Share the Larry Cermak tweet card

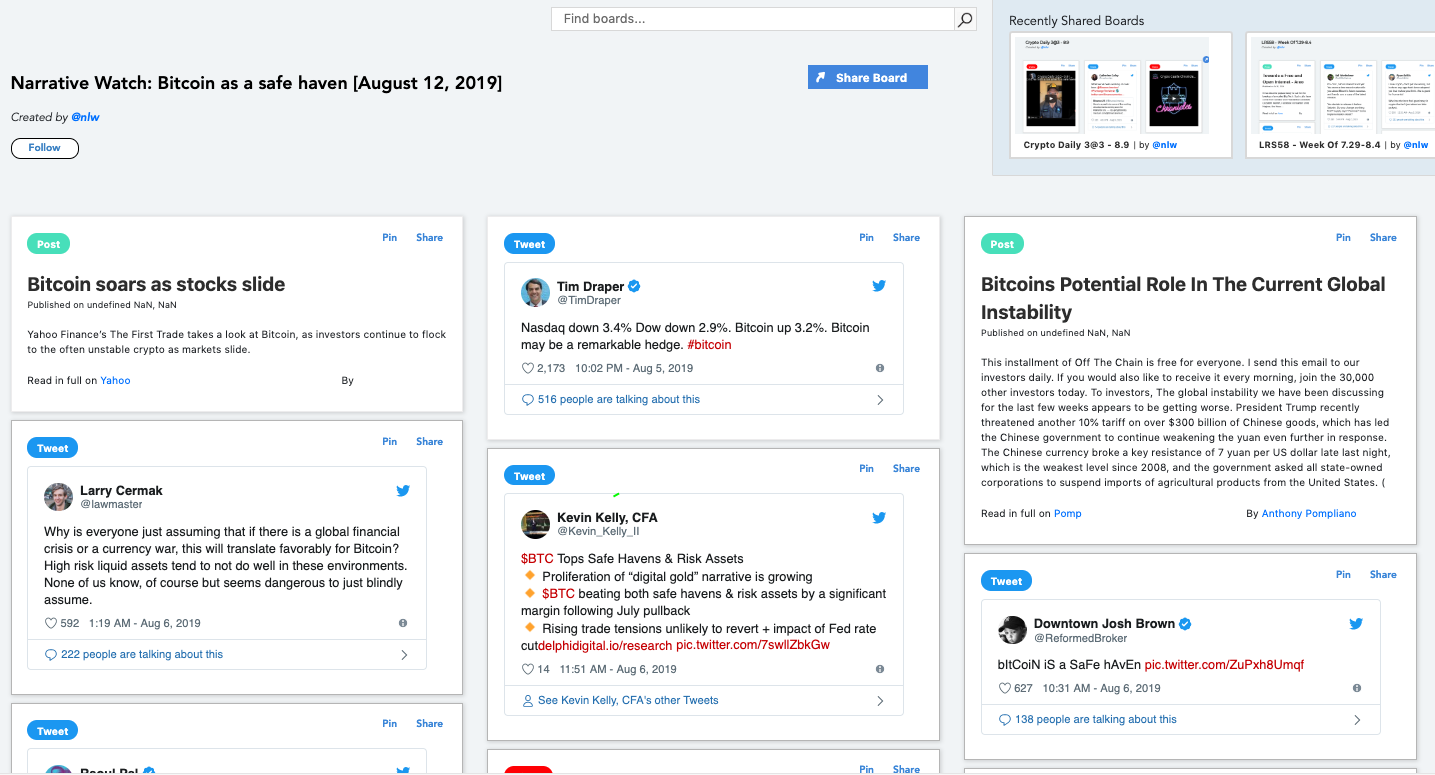click(x=430, y=442)
